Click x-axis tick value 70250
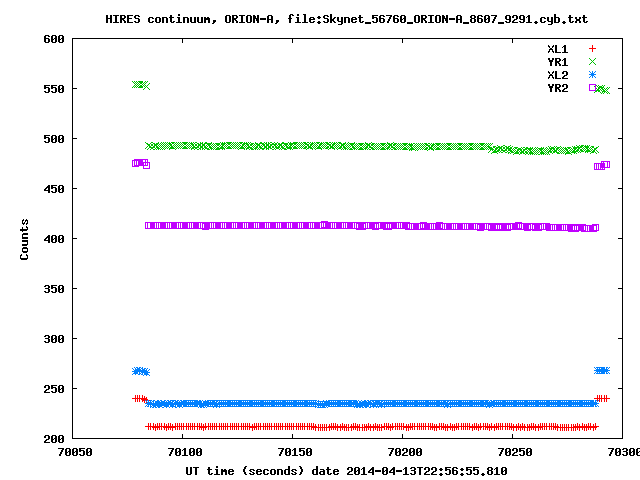The width and height of the screenshot is (640, 480). pyautogui.click(x=515, y=452)
